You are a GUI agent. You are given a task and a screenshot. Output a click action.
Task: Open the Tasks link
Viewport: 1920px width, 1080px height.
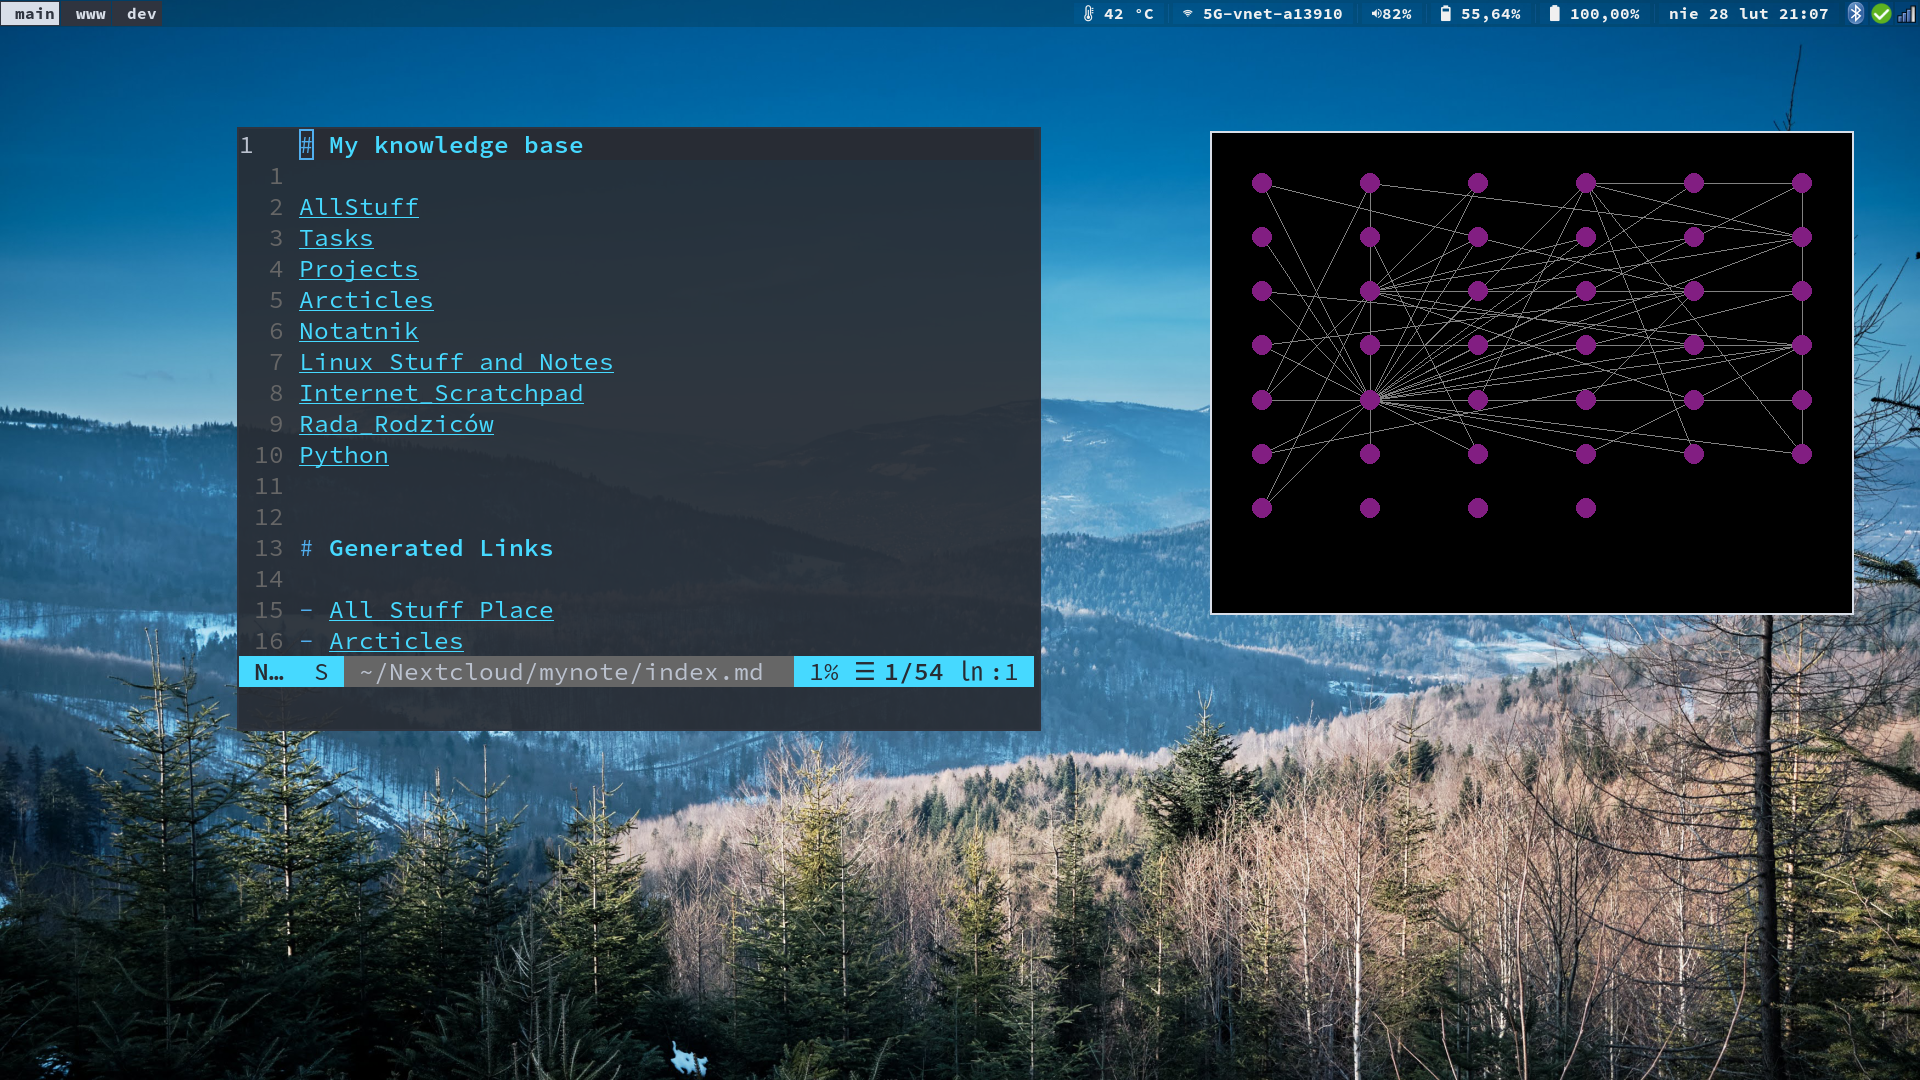336,238
